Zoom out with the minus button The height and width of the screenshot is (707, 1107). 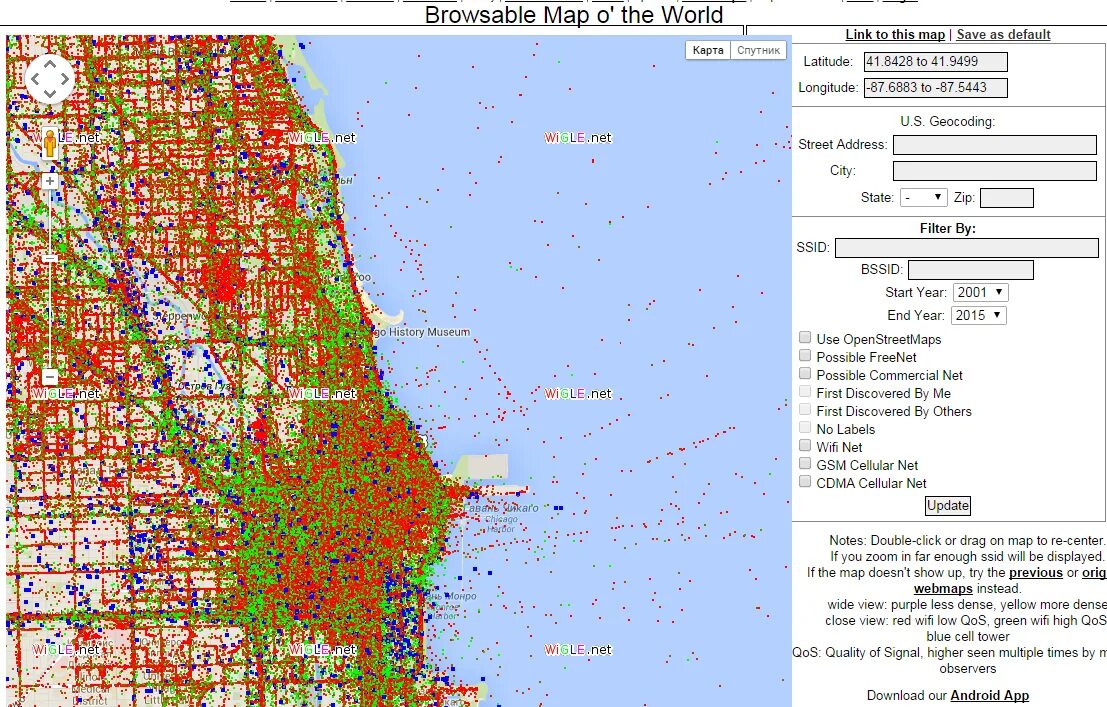coord(49,376)
